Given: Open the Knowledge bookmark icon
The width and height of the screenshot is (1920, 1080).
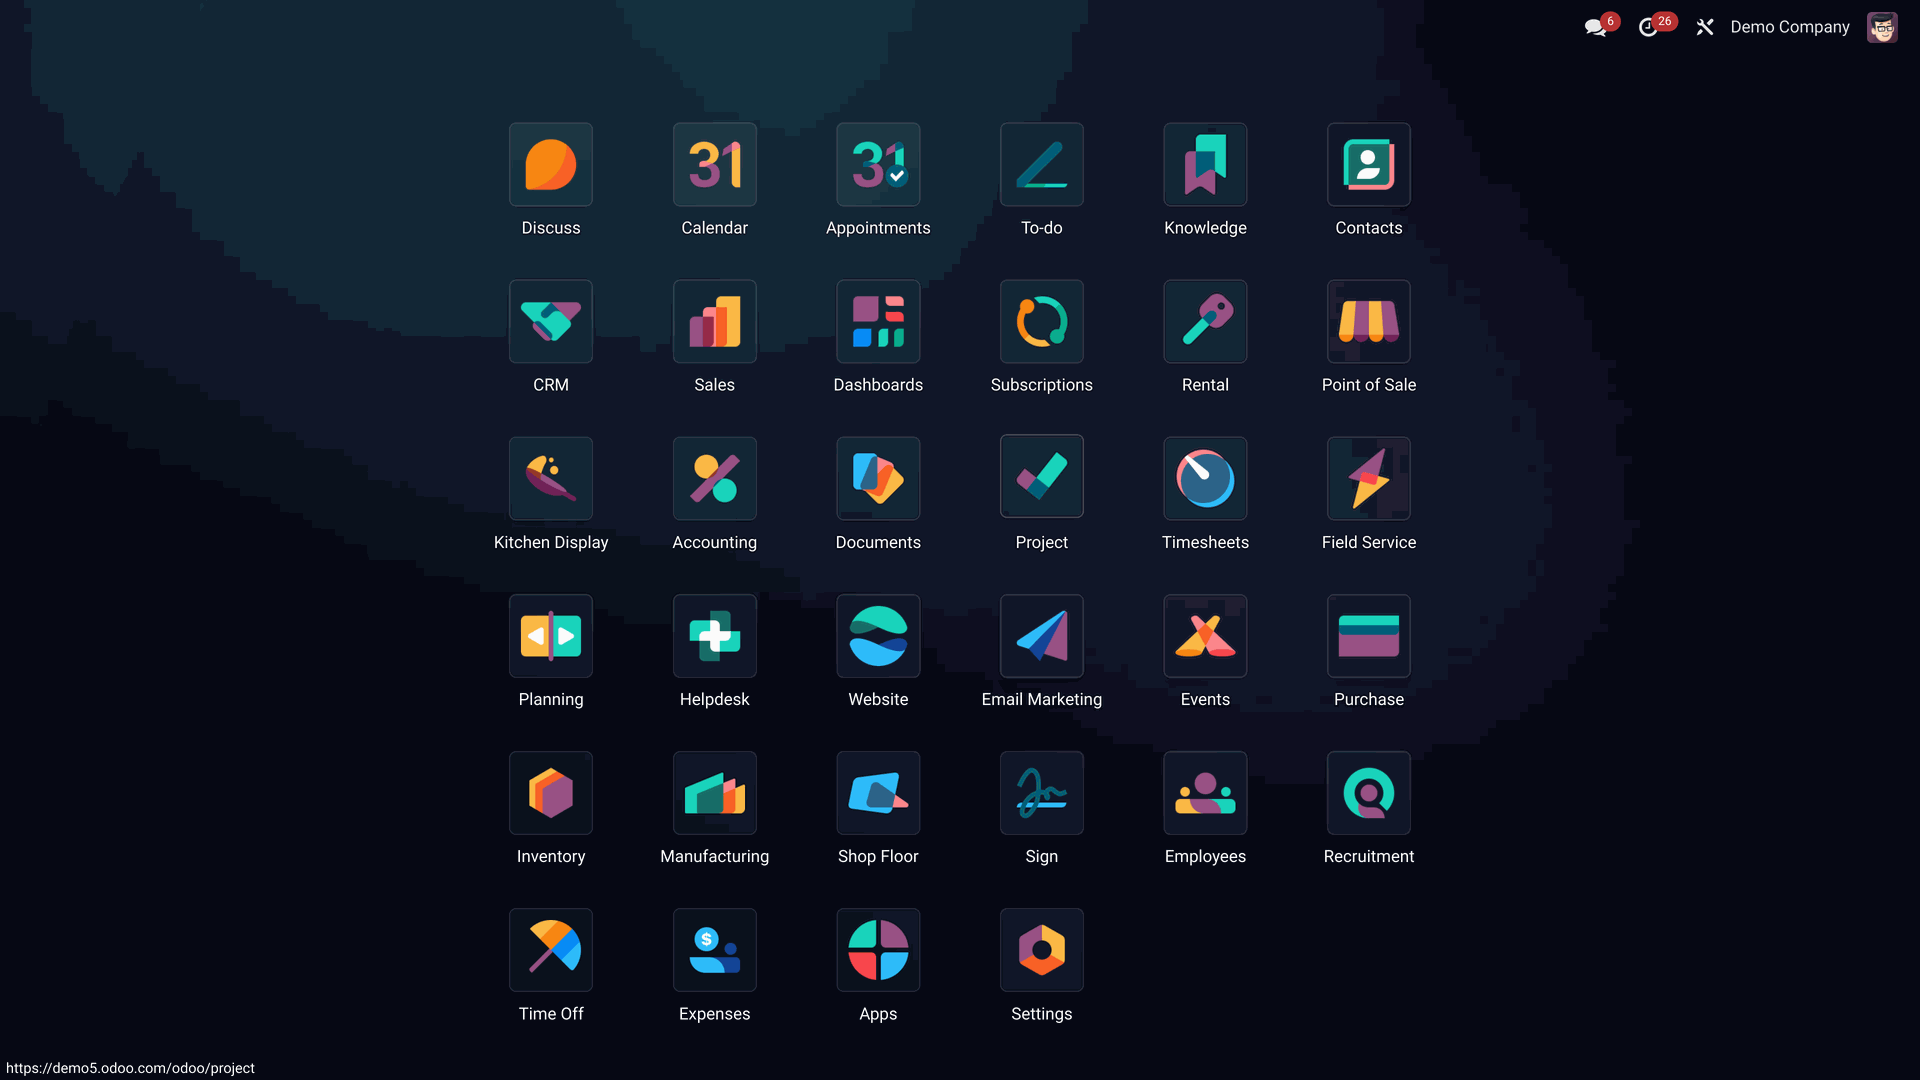Looking at the screenshot, I should pos(1205,165).
